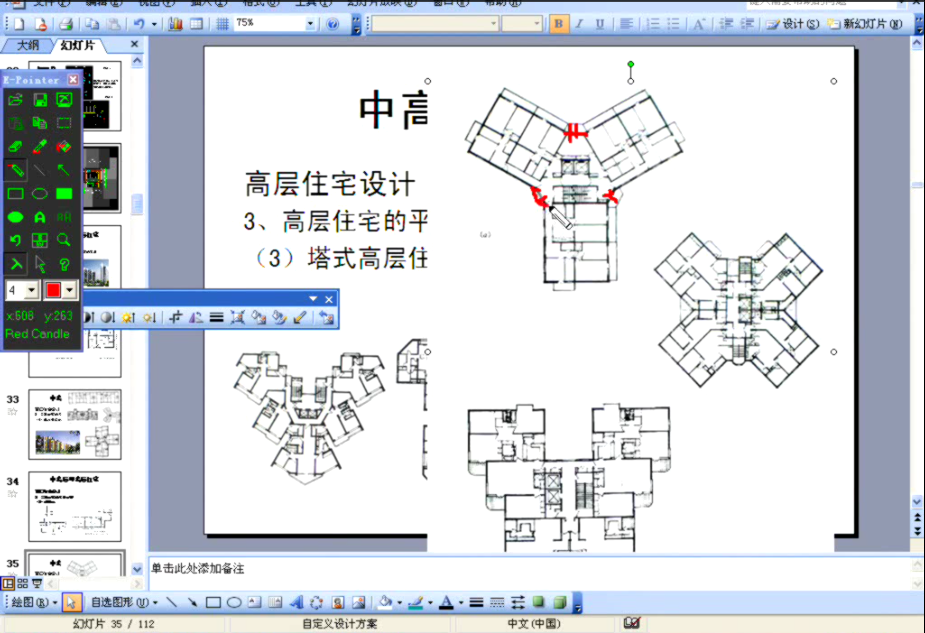The image size is (925, 633).
Task: Open the font name dropdown
Action: click(494, 24)
